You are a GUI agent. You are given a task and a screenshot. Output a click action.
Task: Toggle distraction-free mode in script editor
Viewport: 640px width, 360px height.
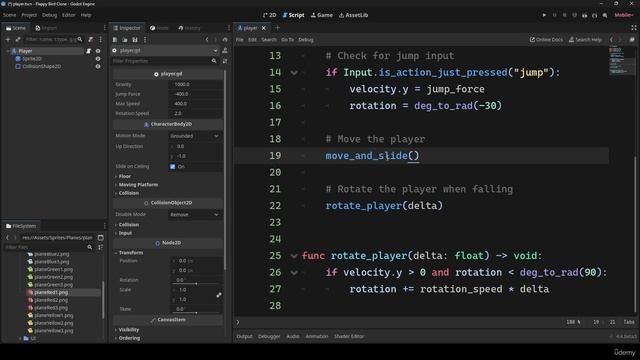coord(634,28)
